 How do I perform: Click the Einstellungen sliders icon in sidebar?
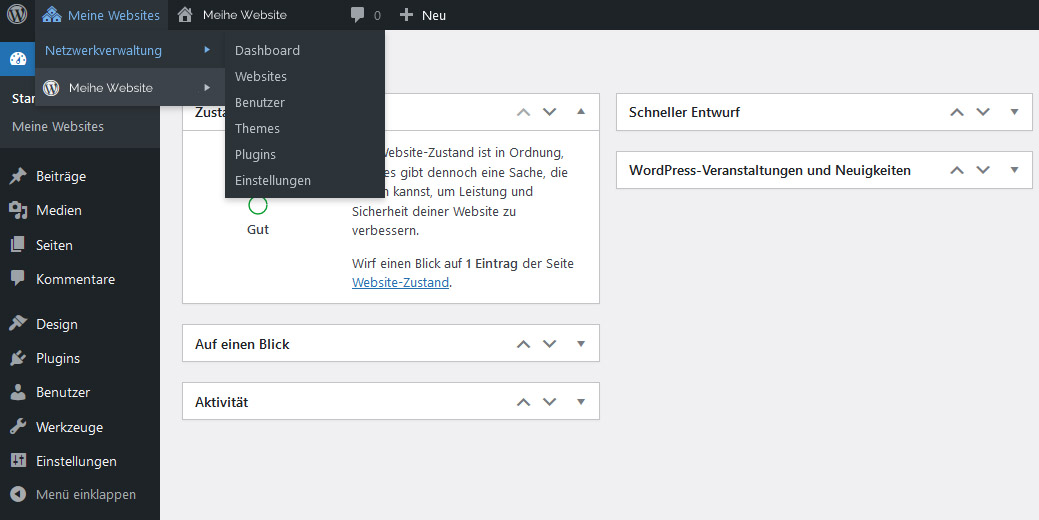click(18, 461)
